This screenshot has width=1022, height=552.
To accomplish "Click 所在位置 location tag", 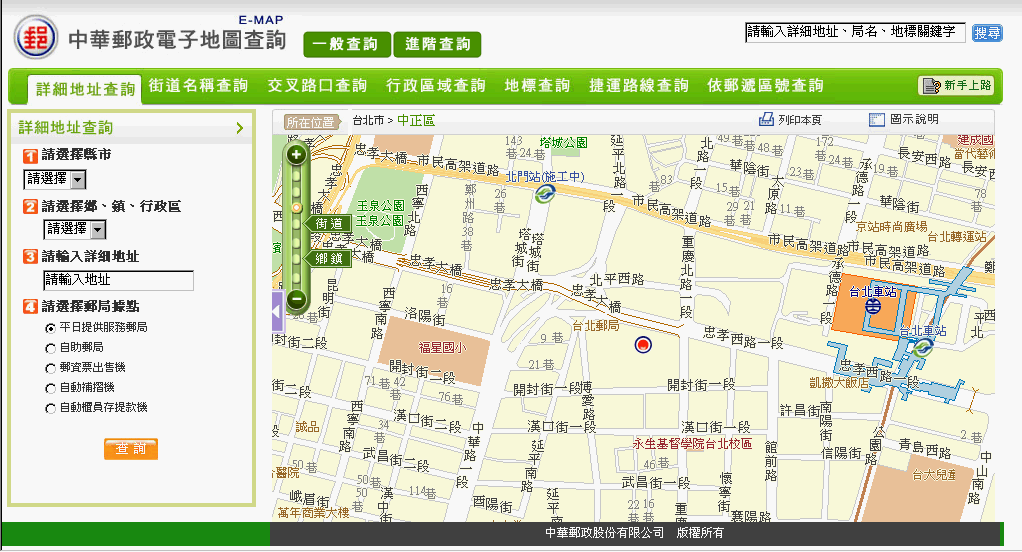I will 312,122.
